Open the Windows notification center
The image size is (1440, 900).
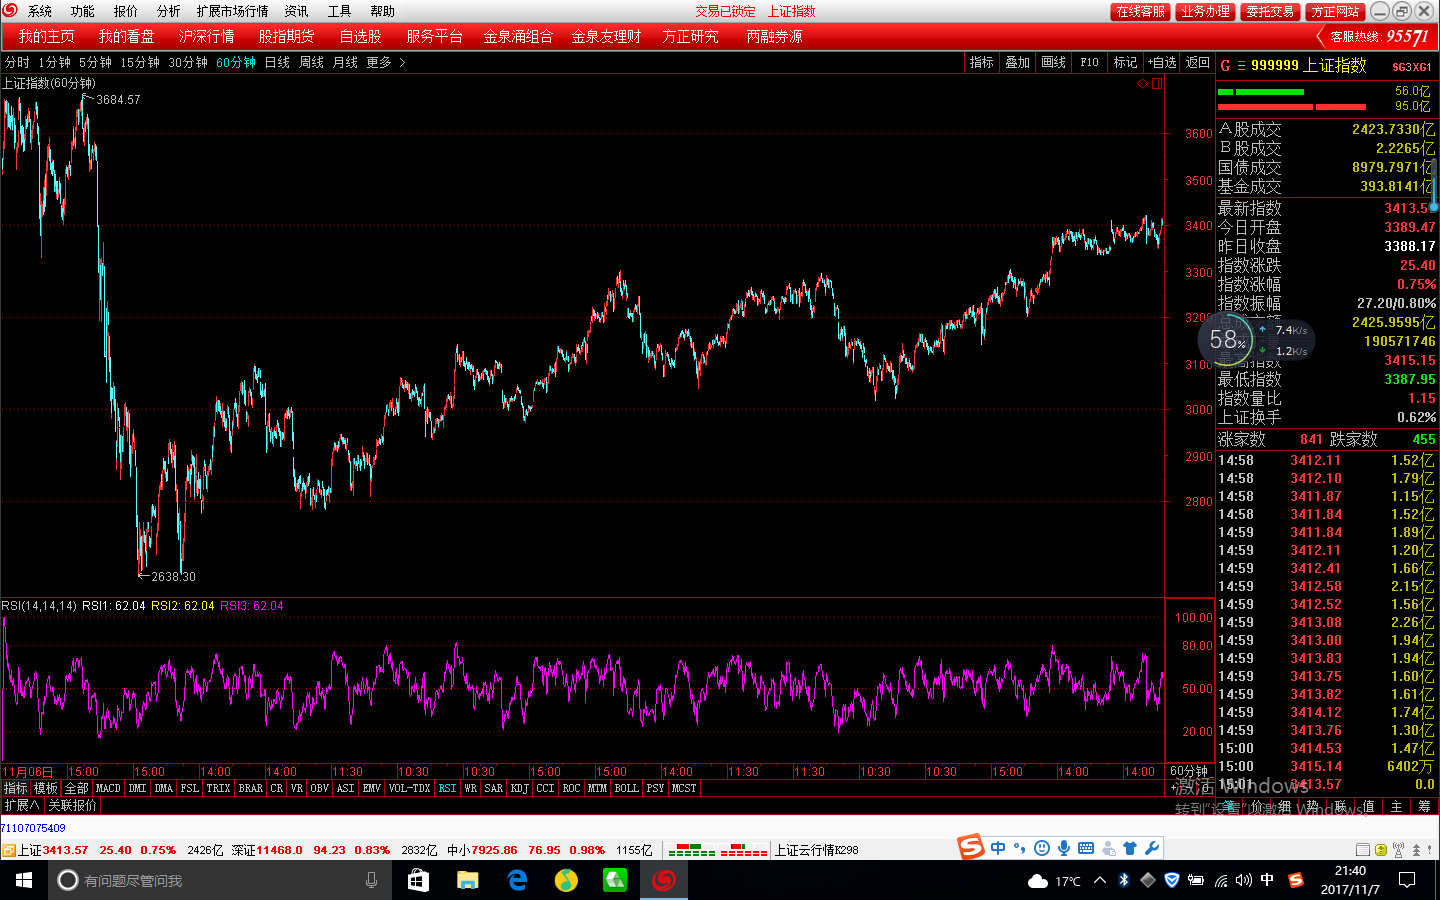point(1407,880)
